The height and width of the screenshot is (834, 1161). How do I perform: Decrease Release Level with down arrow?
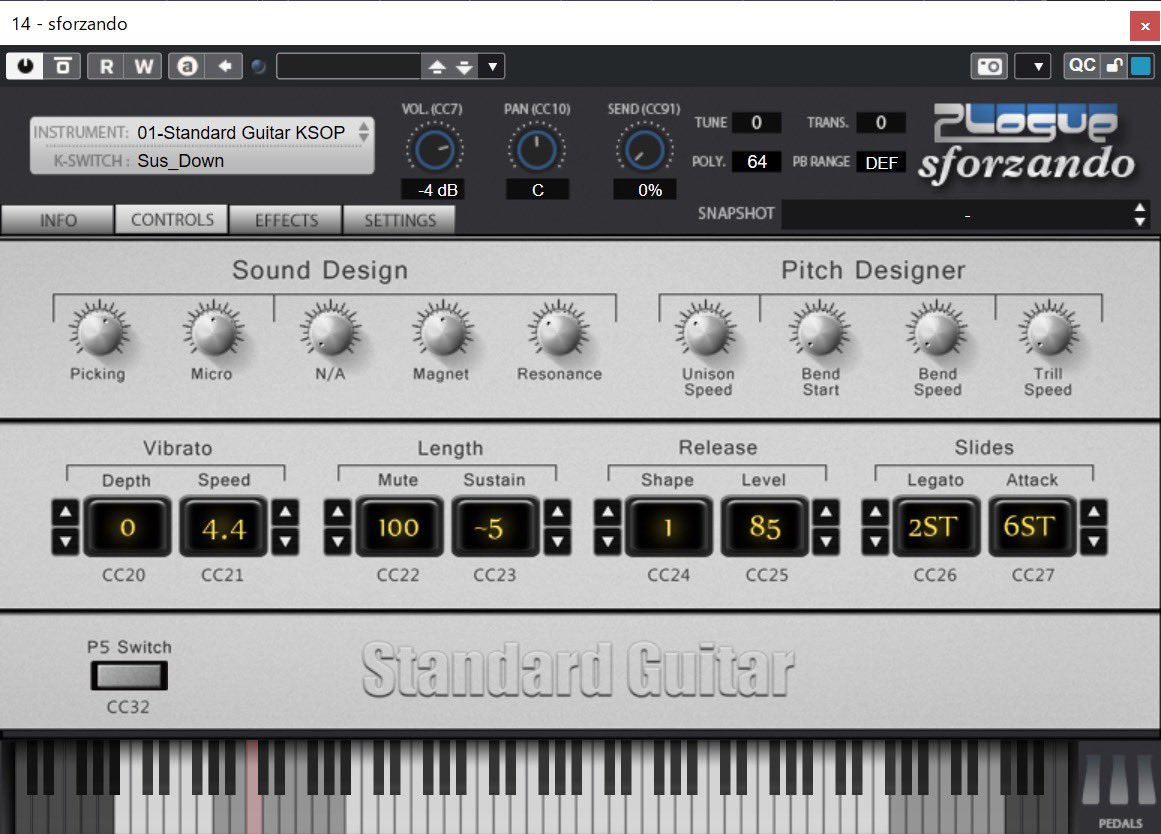pyautogui.click(x=826, y=541)
